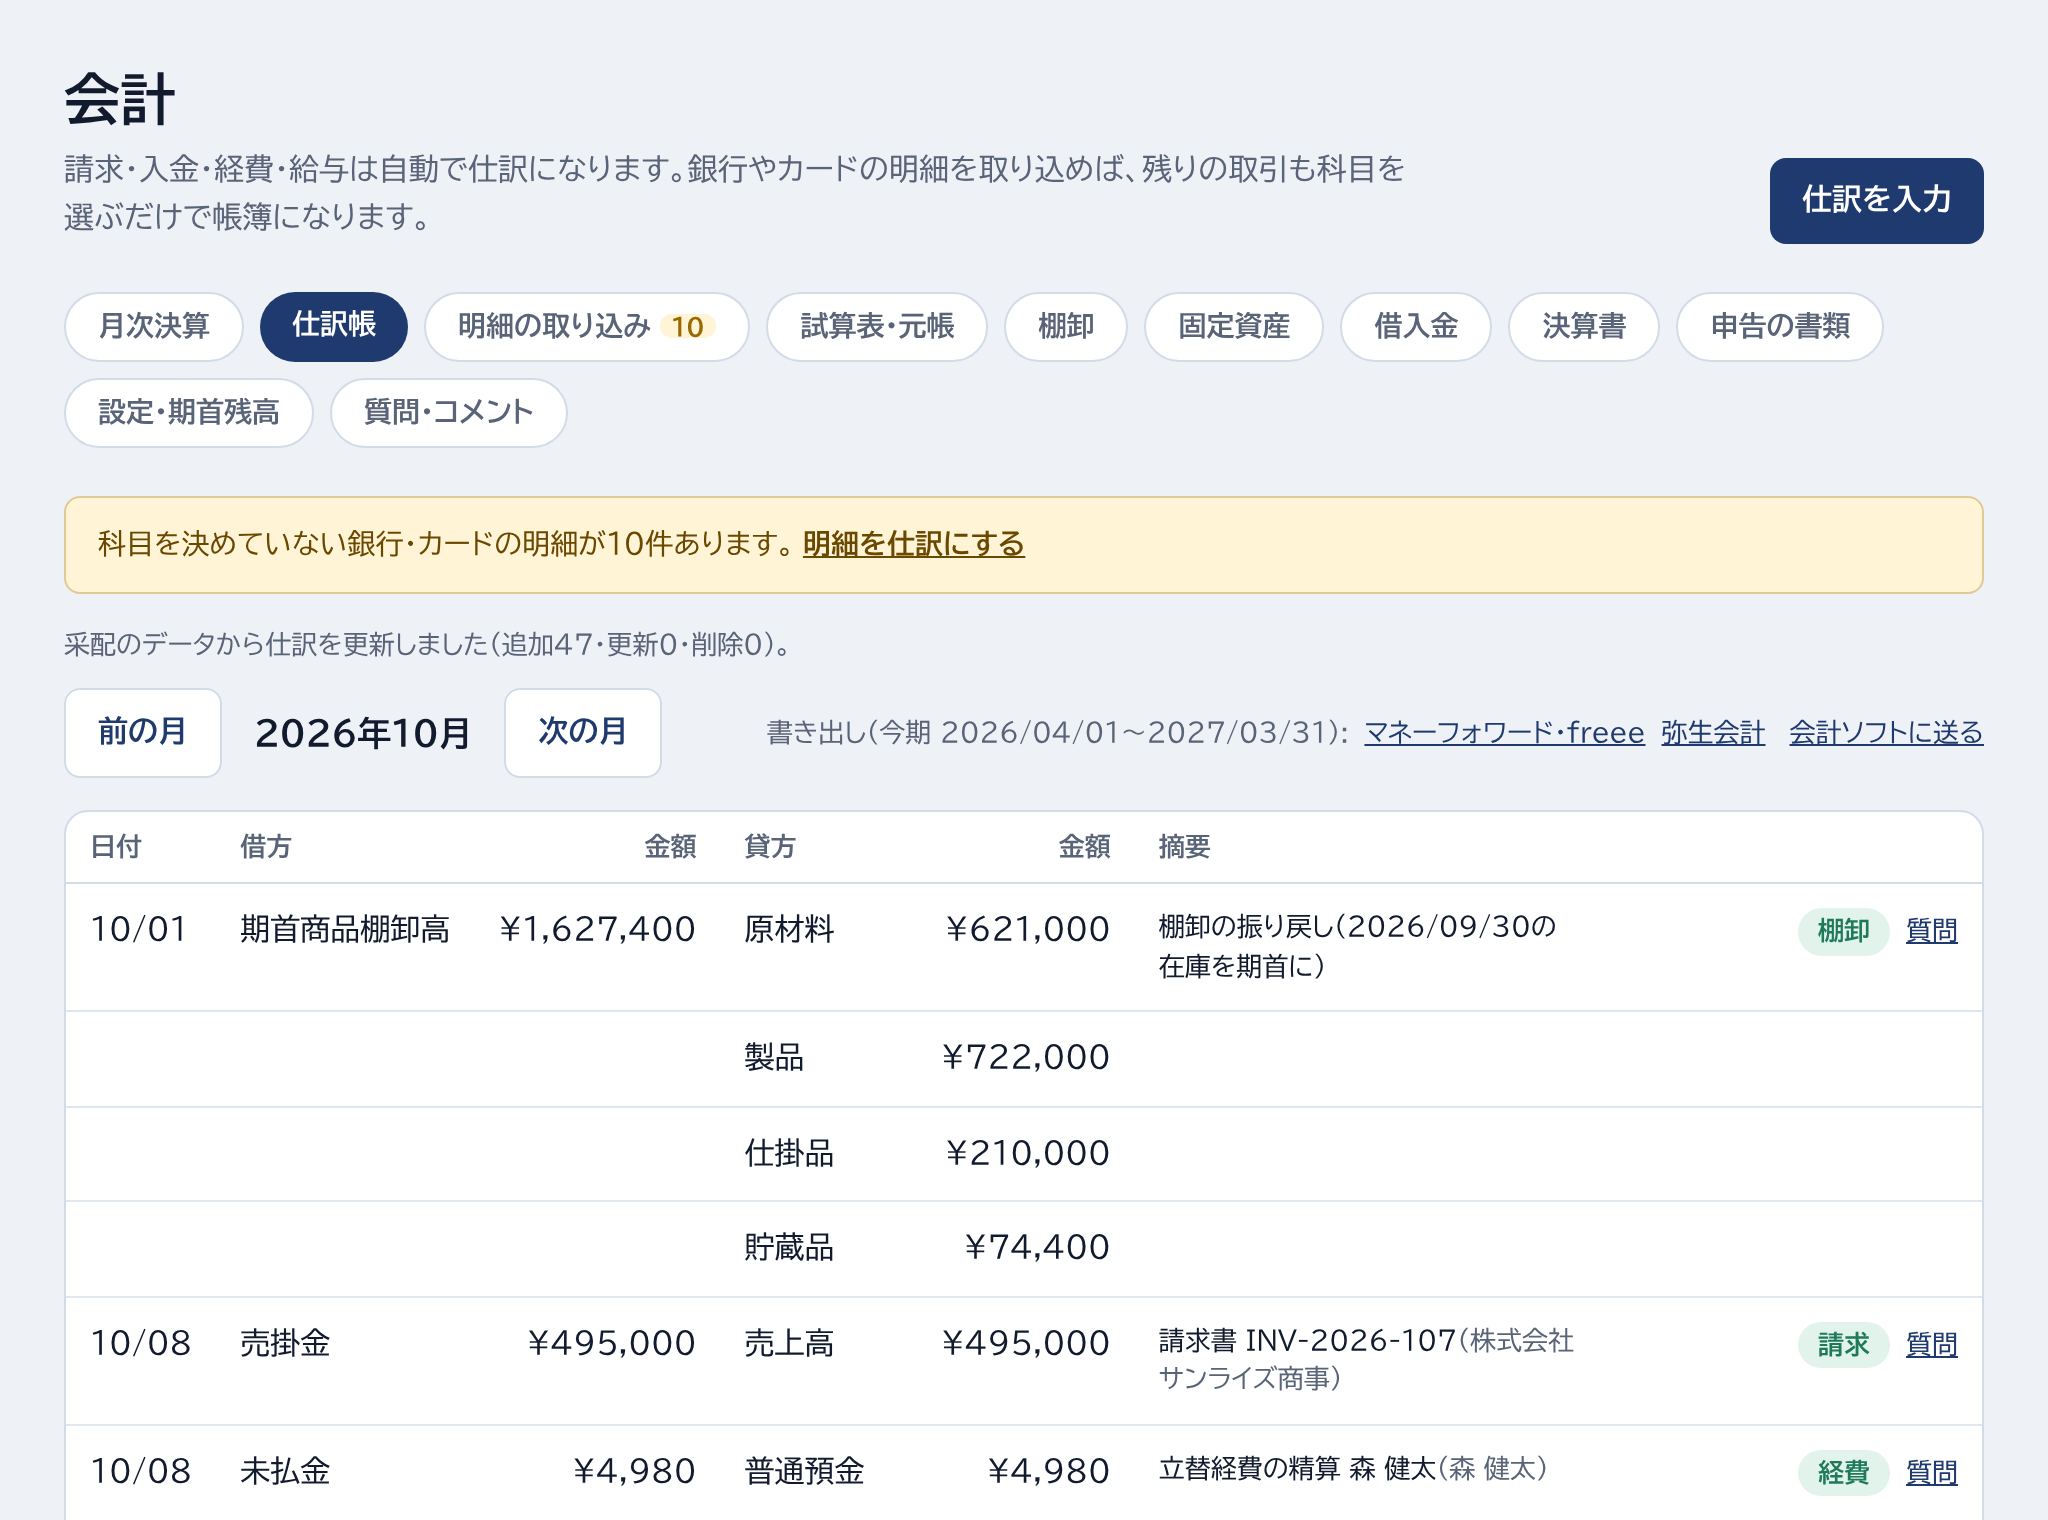This screenshot has width=2048, height=1520.
Task: Open the 申告の書類 tab
Action: [1780, 326]
